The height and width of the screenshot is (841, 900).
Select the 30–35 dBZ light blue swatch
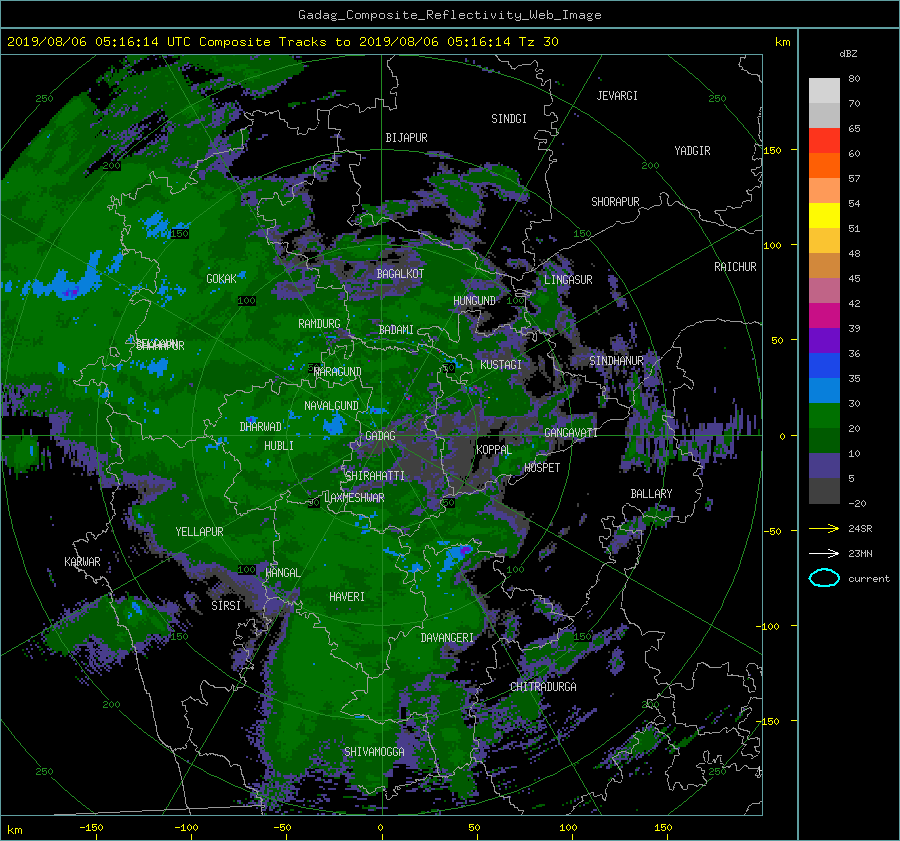[824, 390]
